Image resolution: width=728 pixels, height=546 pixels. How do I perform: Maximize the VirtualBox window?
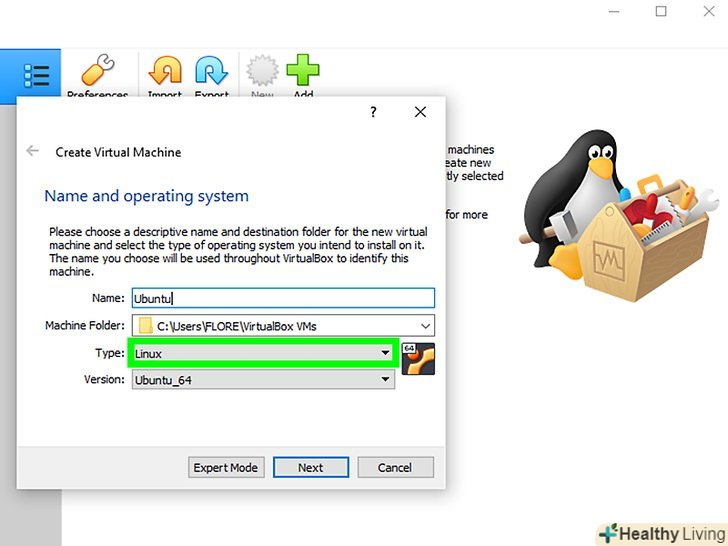pos(661,12)
